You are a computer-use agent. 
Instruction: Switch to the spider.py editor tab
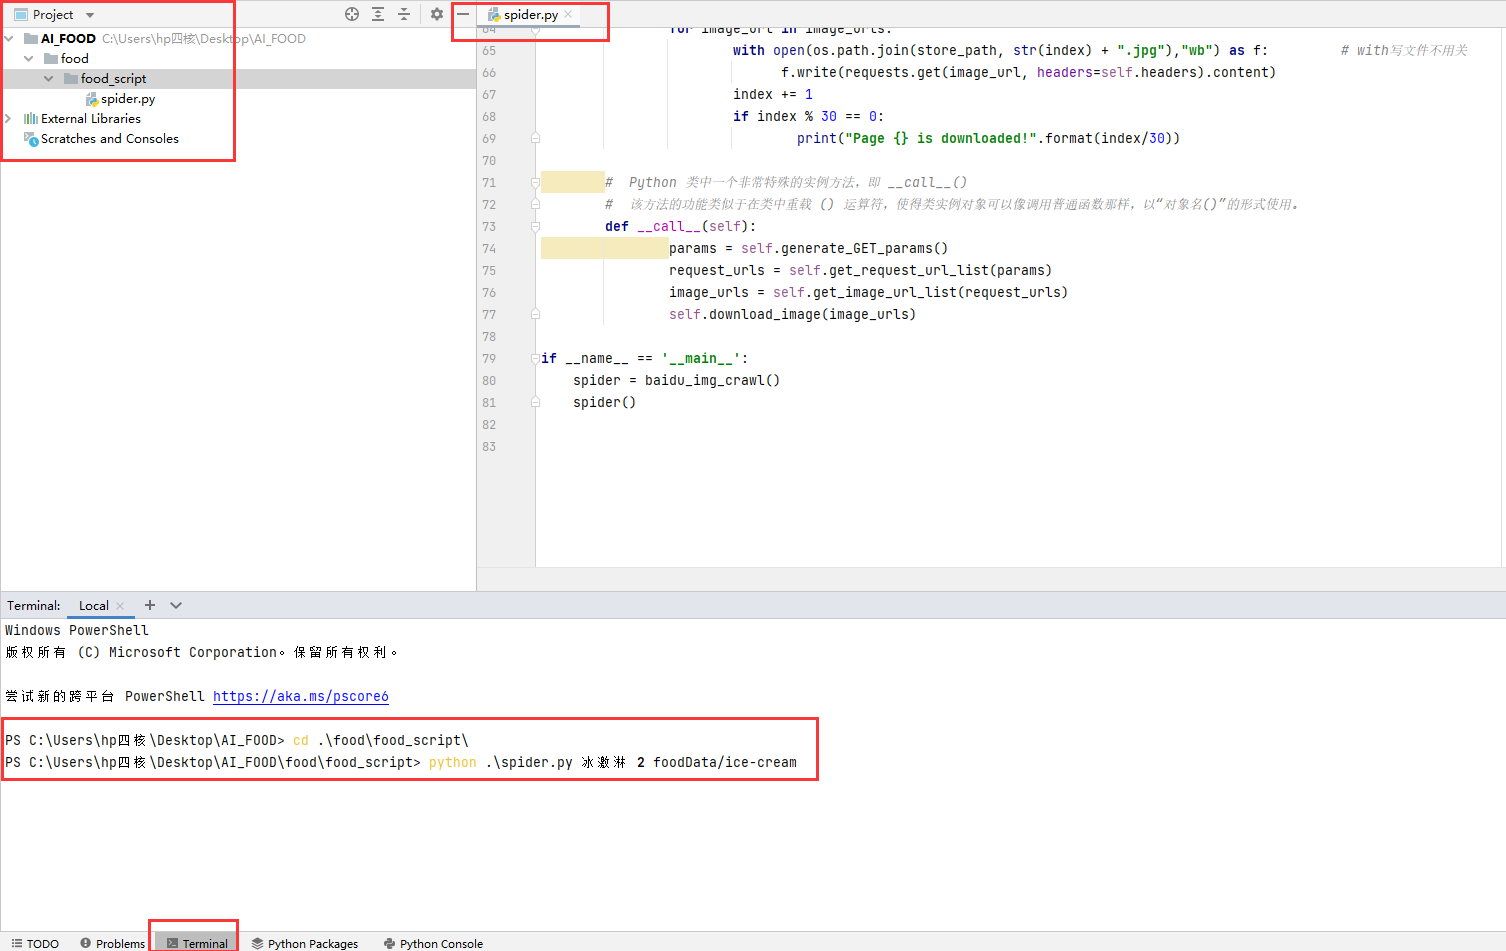530,15
